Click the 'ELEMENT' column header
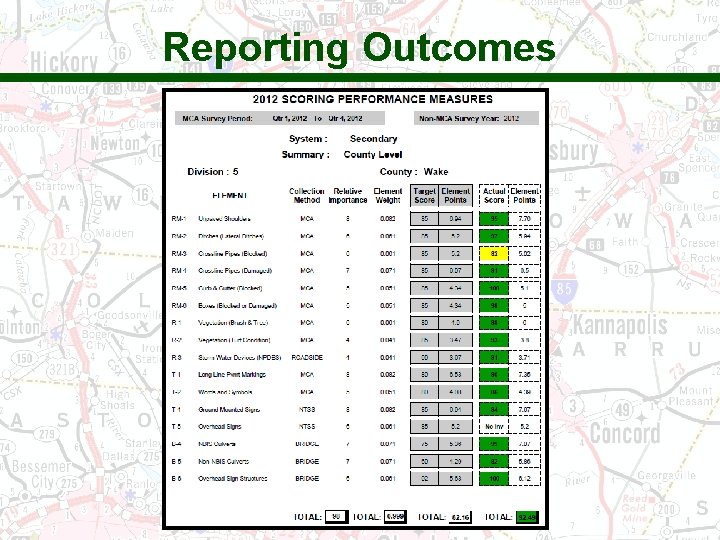The width and height of the screenshot is (720, 540). pos(230,196)
